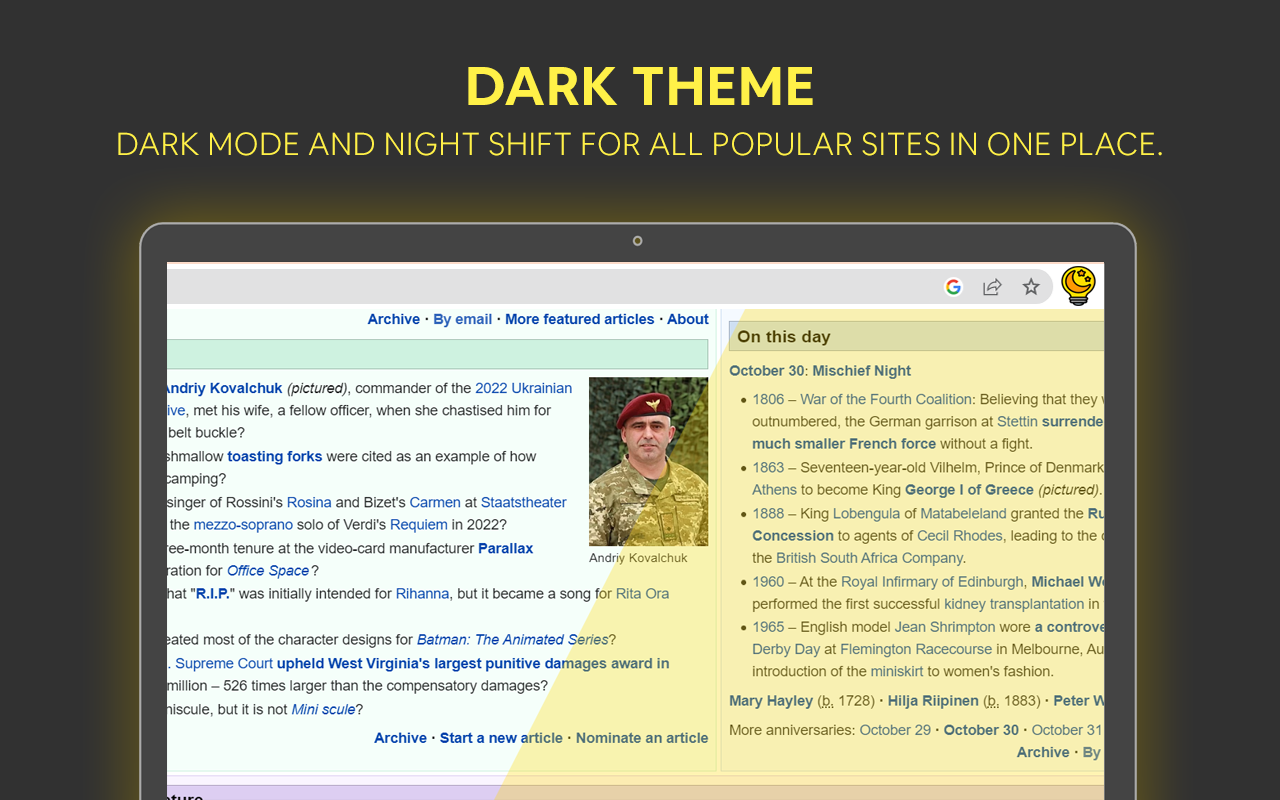Click the Mini scule link
This screenshot has width=1280, height=800.
point(323,709)
